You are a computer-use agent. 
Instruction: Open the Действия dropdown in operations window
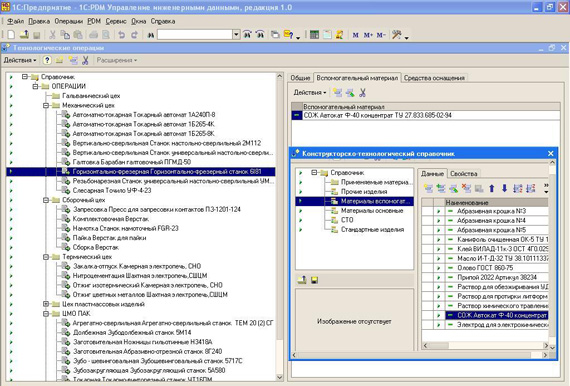[x=20, y=60]
